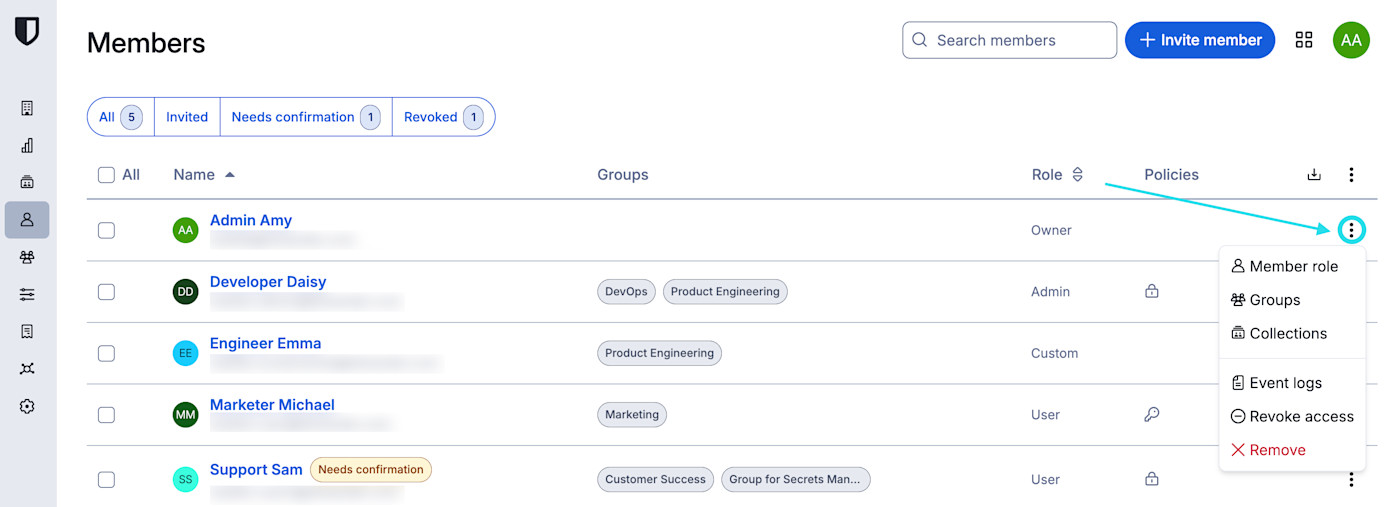Click the Reporting bar chart sidebar icon

27,145
